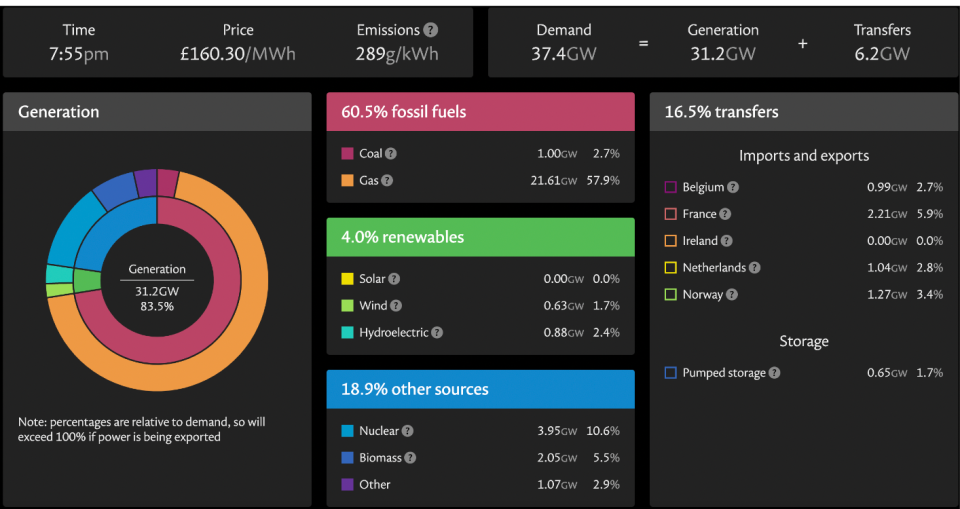Open the Biomass info icon
This screenshot has height=509, width=960.
(x=410, y=458)
